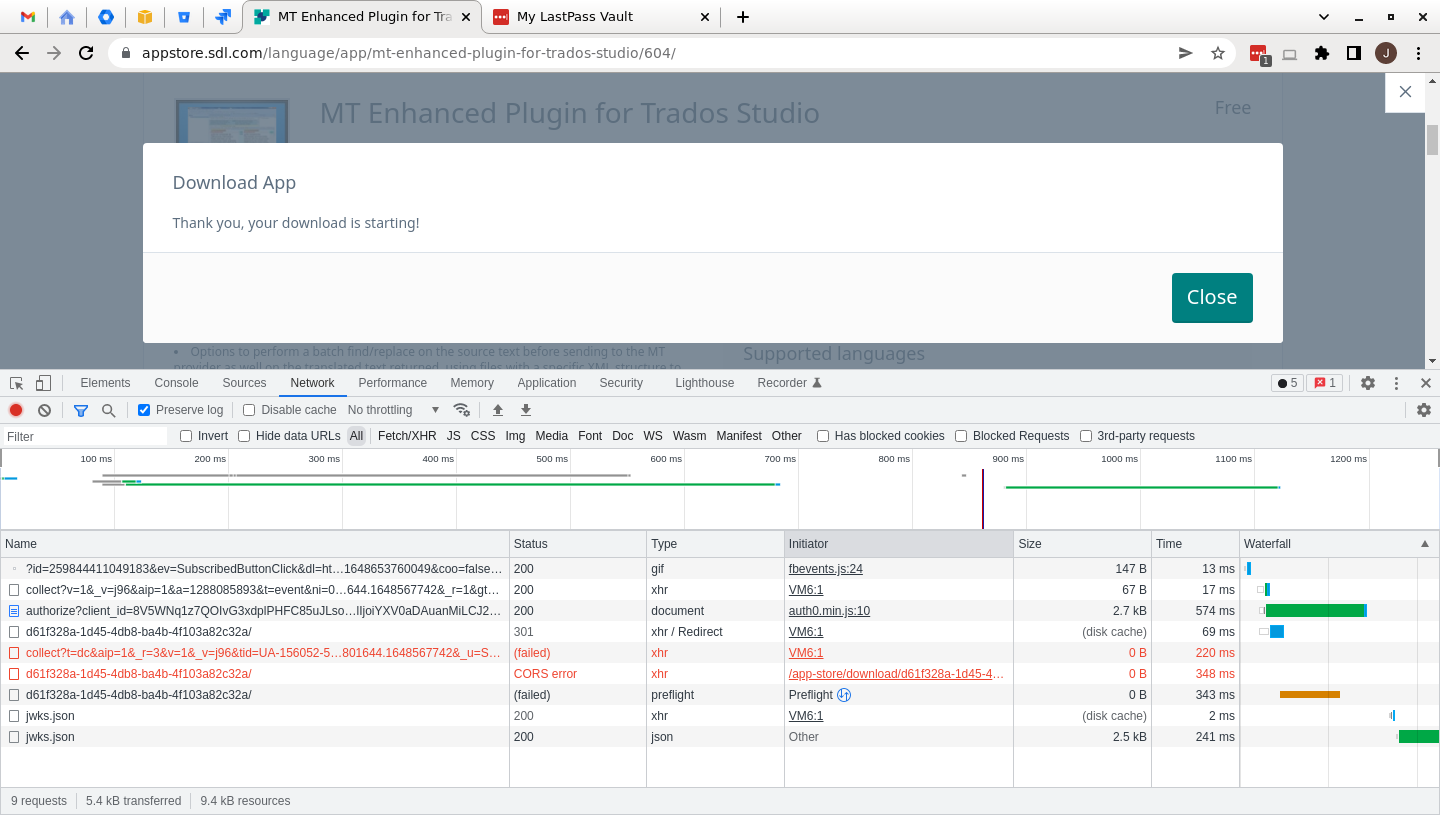This screenshot has height=815, width=1440.
Task: Click the teal Close button
Action: point(1211,298)
